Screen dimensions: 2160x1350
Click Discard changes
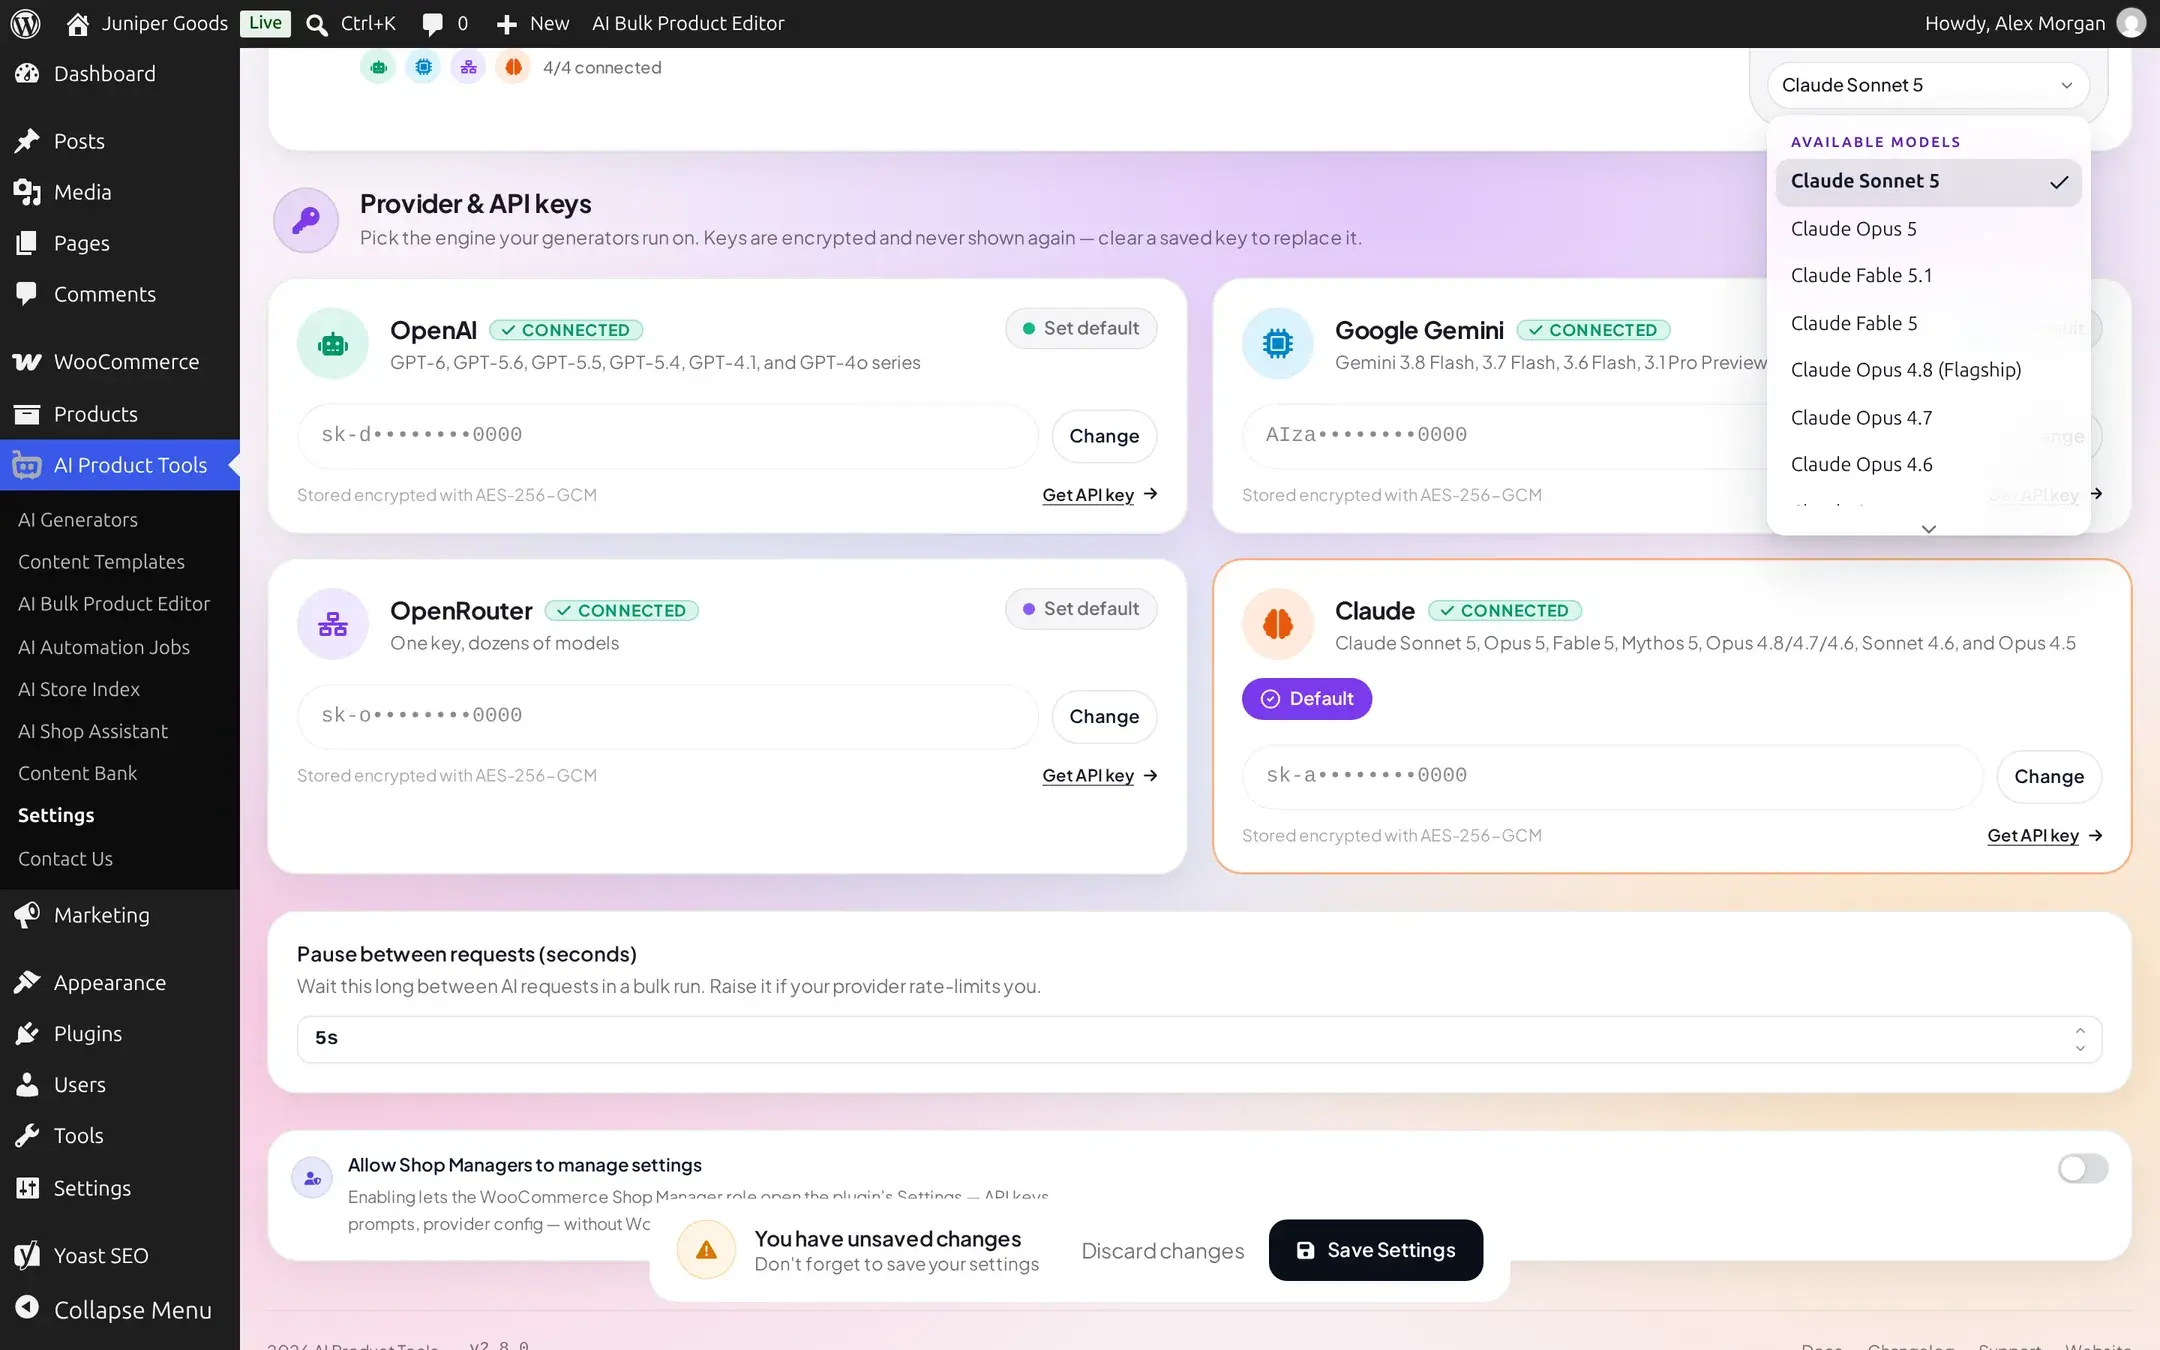click(x=1163, y=1251)
